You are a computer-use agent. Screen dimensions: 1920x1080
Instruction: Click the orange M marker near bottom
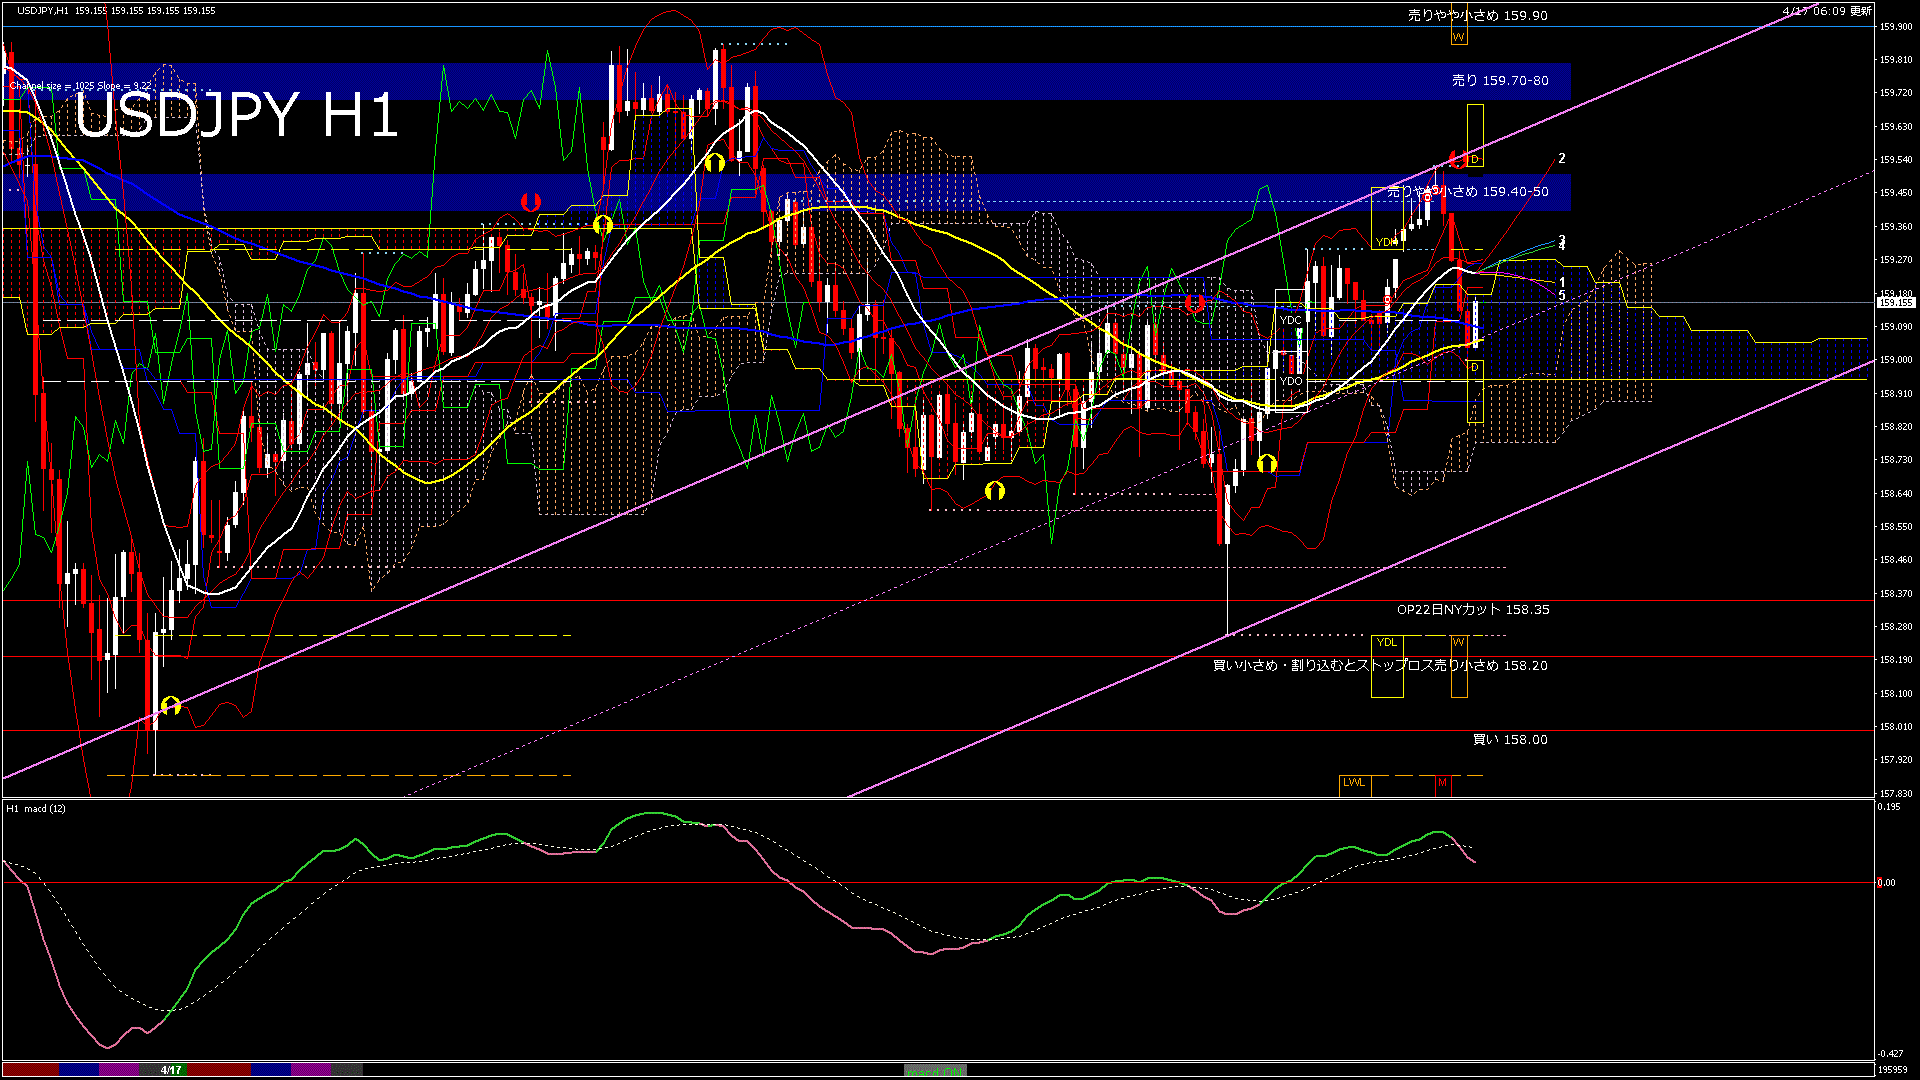[x=1442, y=783]
